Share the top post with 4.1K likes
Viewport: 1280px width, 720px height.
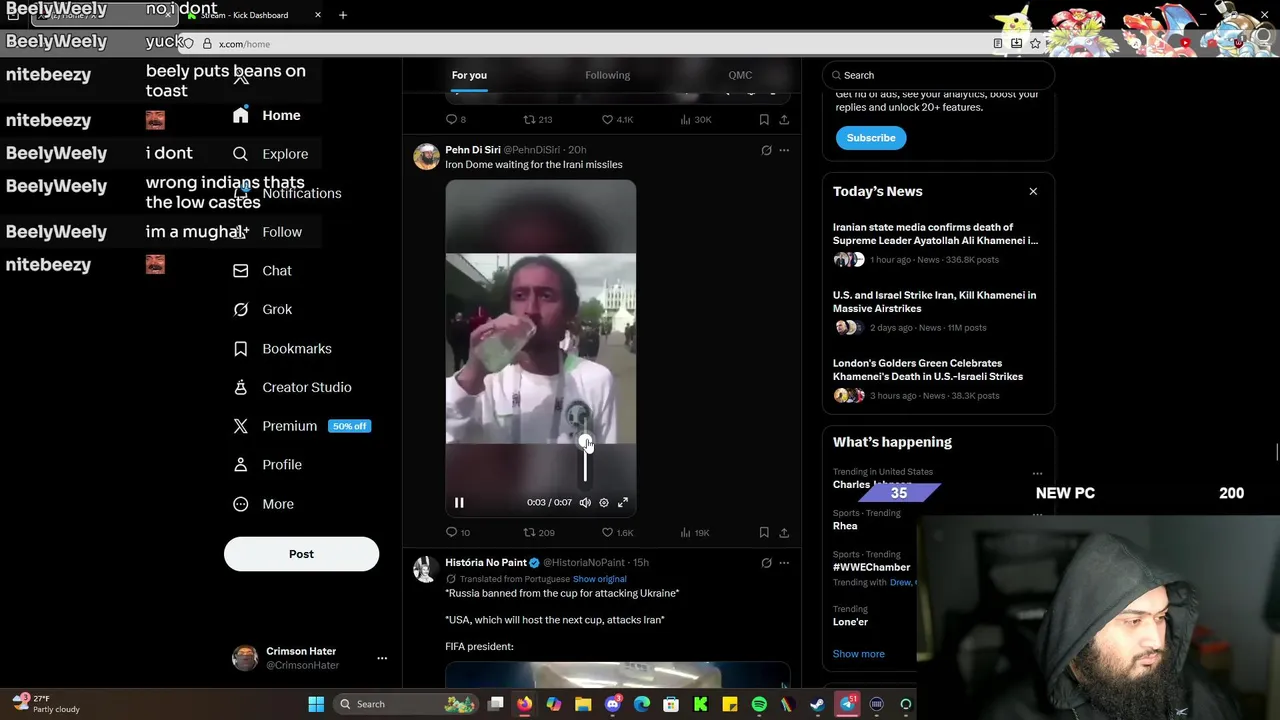click(784, 119)
